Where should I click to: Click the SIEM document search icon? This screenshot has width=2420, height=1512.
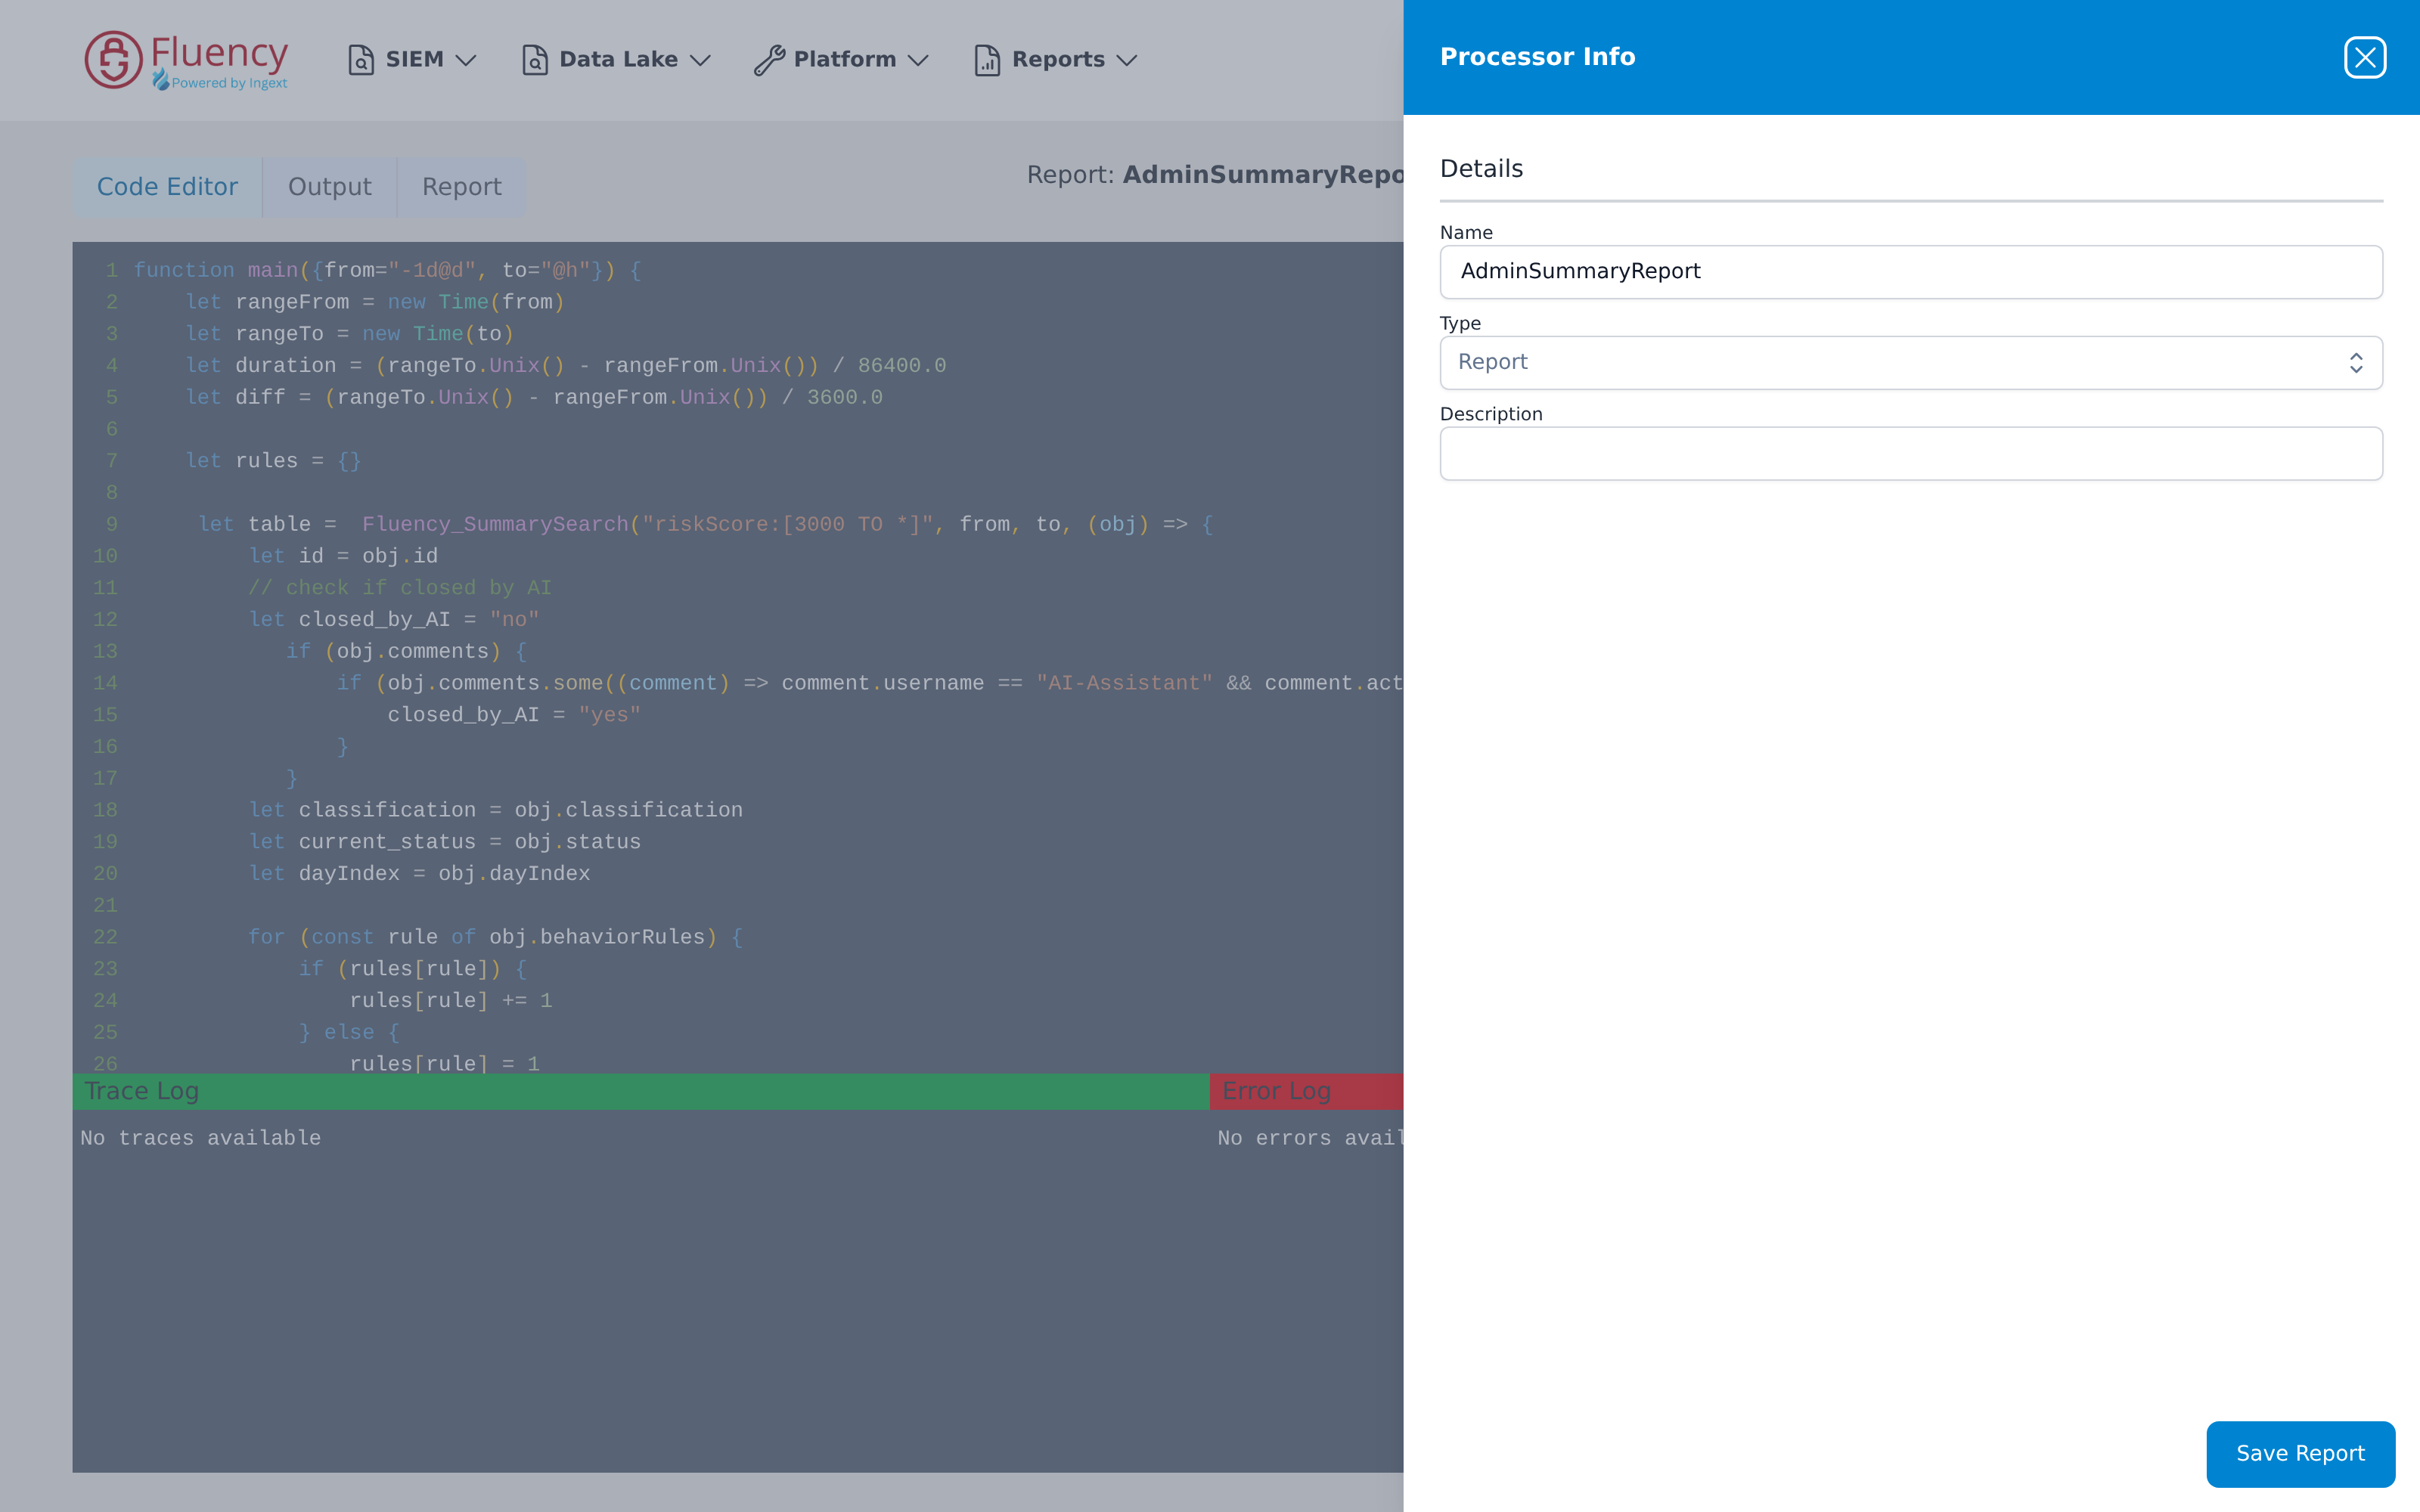[x=361, y=60]
